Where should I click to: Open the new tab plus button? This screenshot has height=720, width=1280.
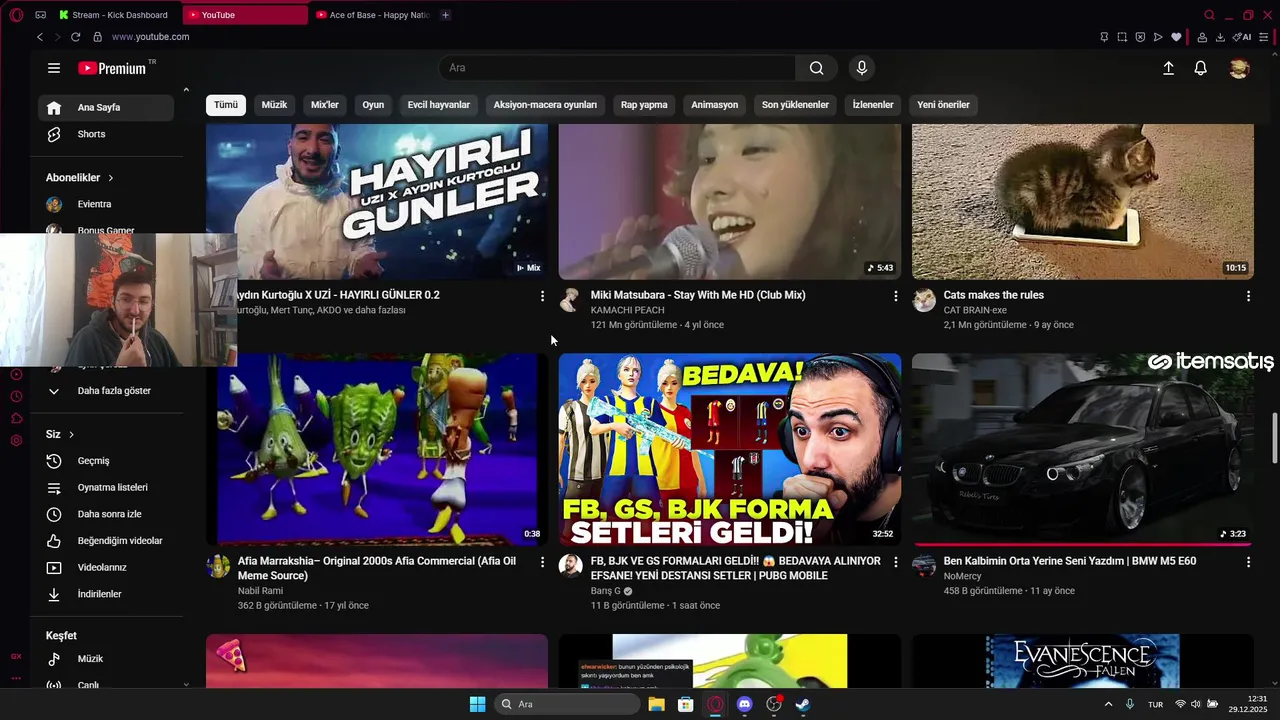tap(445, 15)
